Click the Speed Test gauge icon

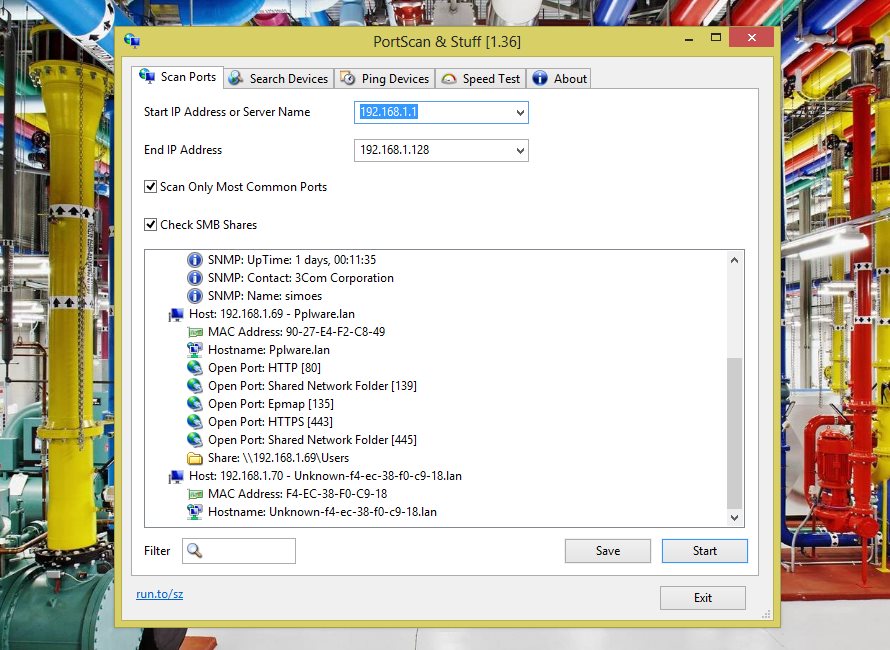point(449,79)
